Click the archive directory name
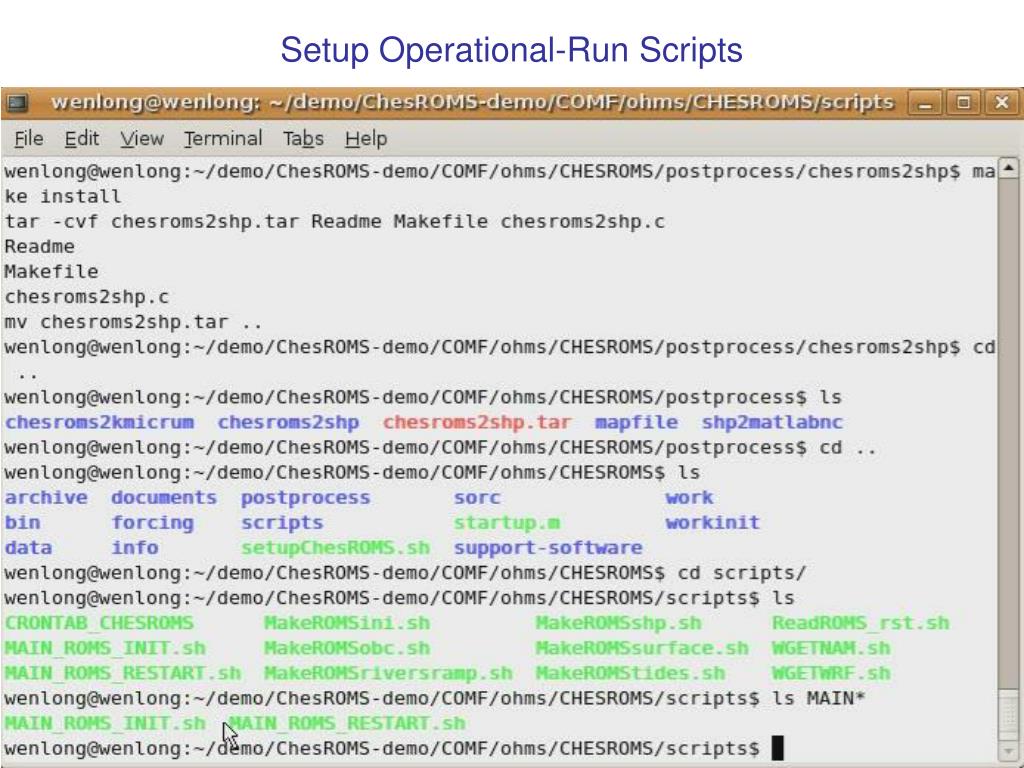1024x768 pixels. 46,498
